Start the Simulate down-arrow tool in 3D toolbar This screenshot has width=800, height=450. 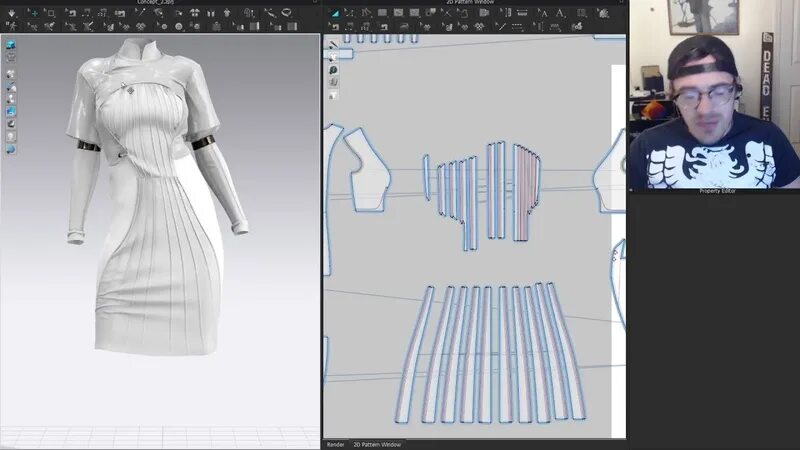pos(12,14)
